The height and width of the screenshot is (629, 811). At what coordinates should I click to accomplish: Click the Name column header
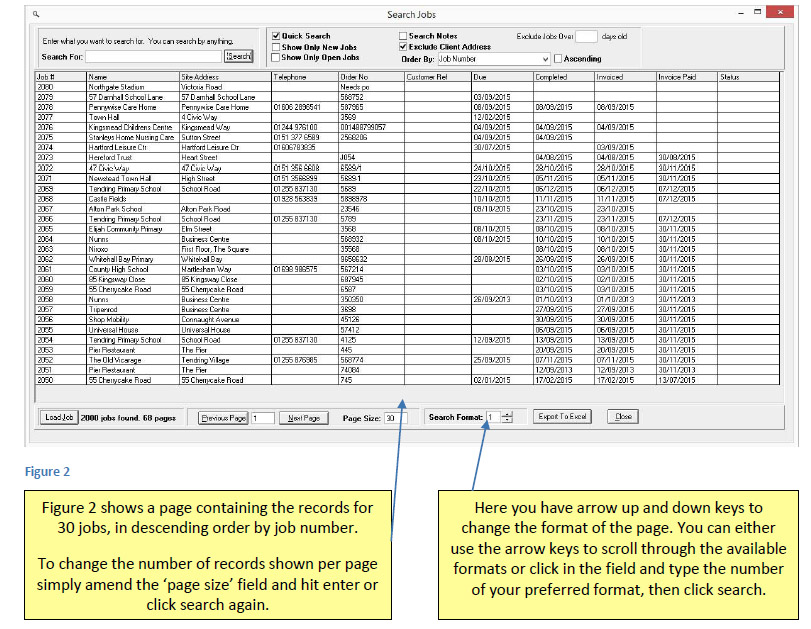point(133,77)
